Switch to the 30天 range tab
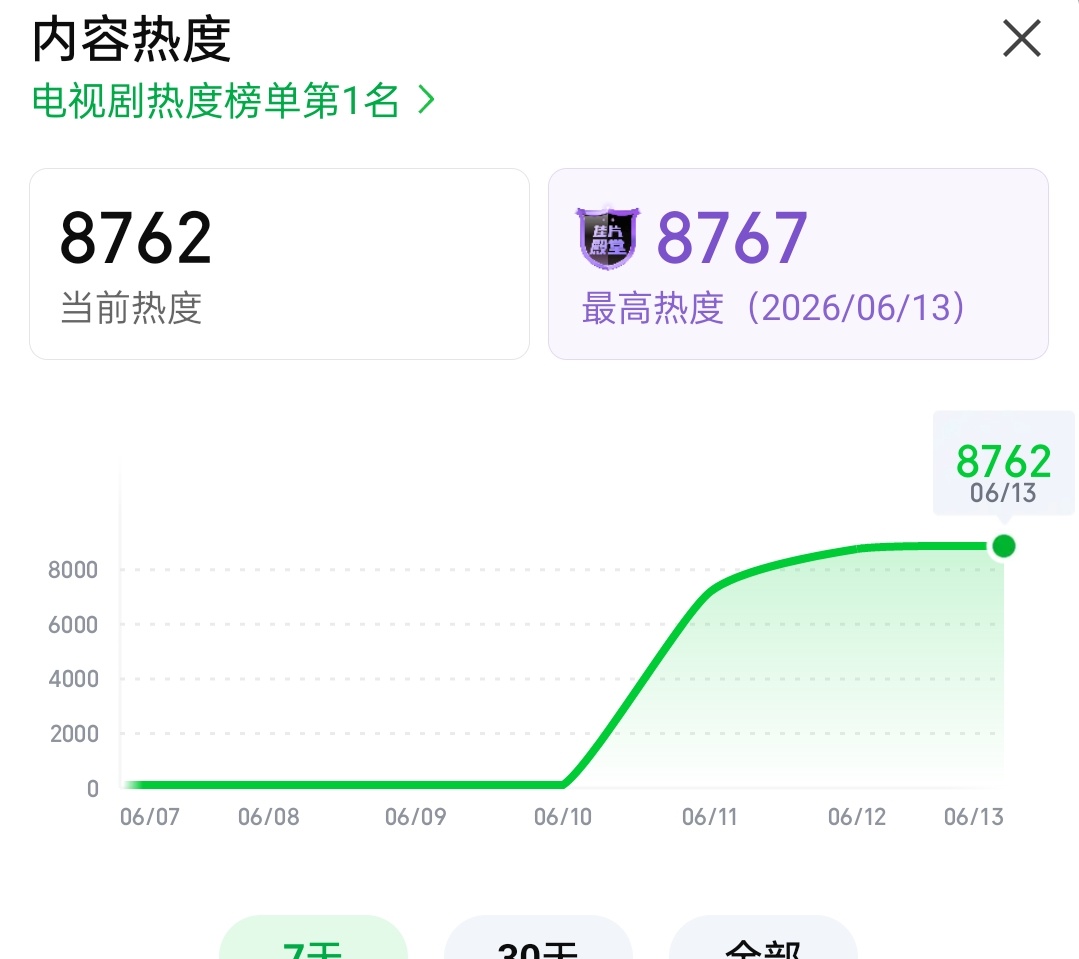 [x=538, y=937]
